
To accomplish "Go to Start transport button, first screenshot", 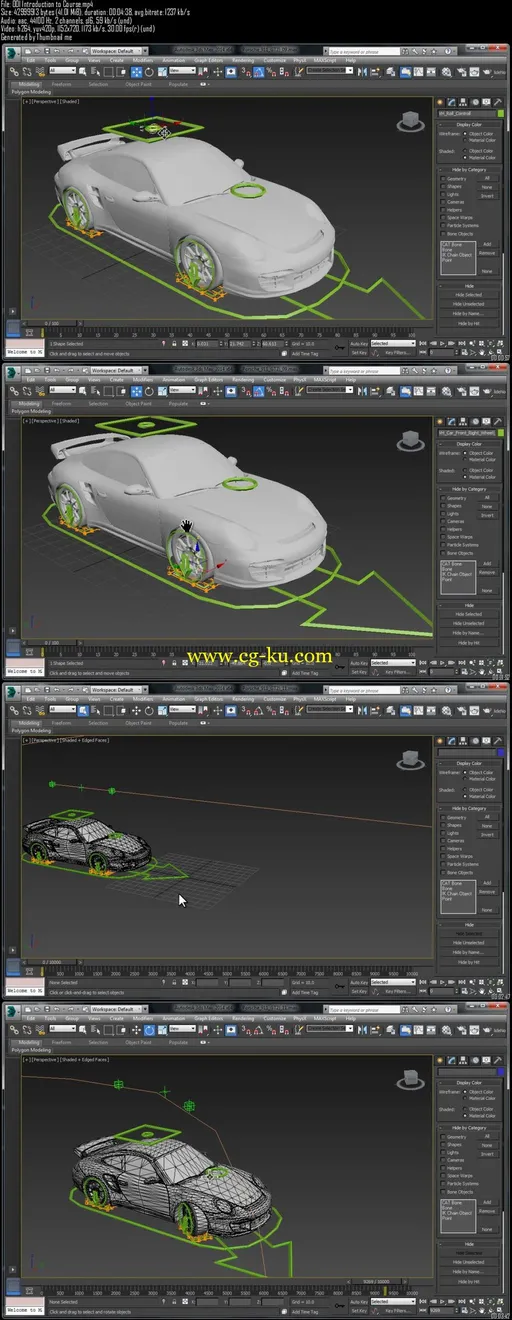I will tap(424, 344).
